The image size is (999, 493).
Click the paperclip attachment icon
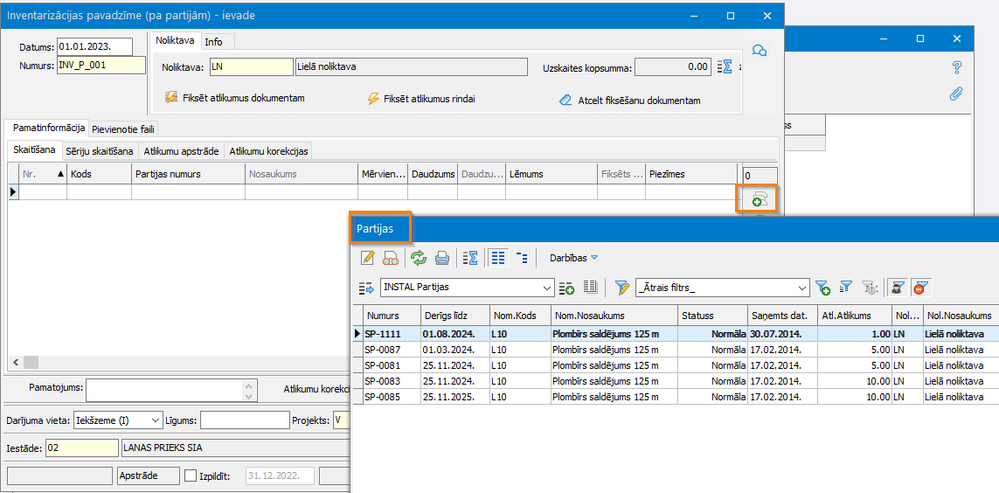click(956, 94)
